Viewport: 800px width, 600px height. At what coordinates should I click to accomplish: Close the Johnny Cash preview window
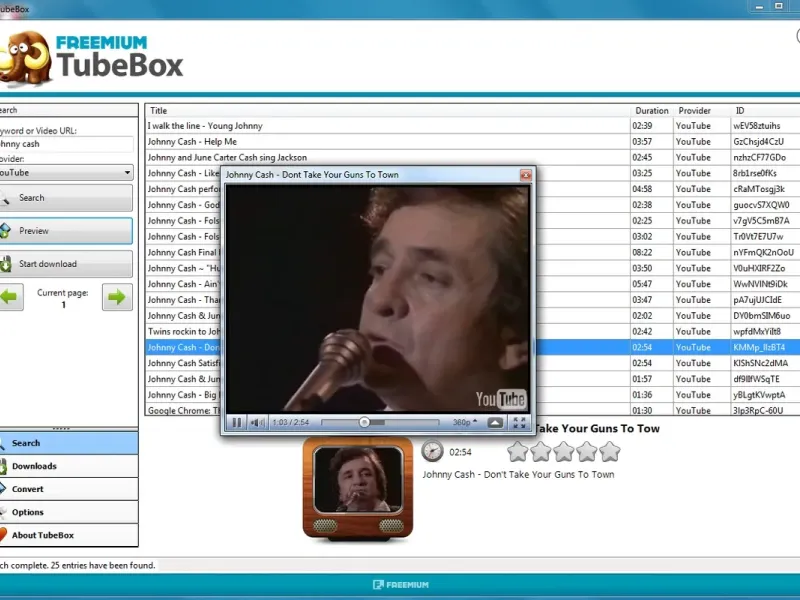pyautogui.click(x=526, y=175)
